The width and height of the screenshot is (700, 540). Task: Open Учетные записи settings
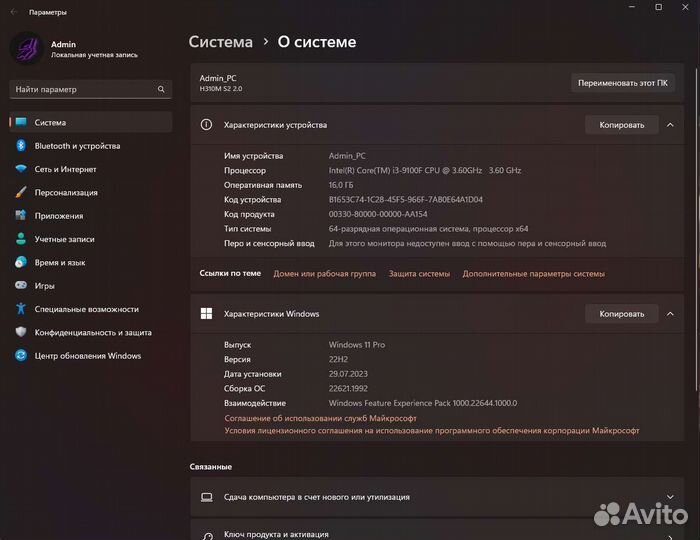(91, 239)
